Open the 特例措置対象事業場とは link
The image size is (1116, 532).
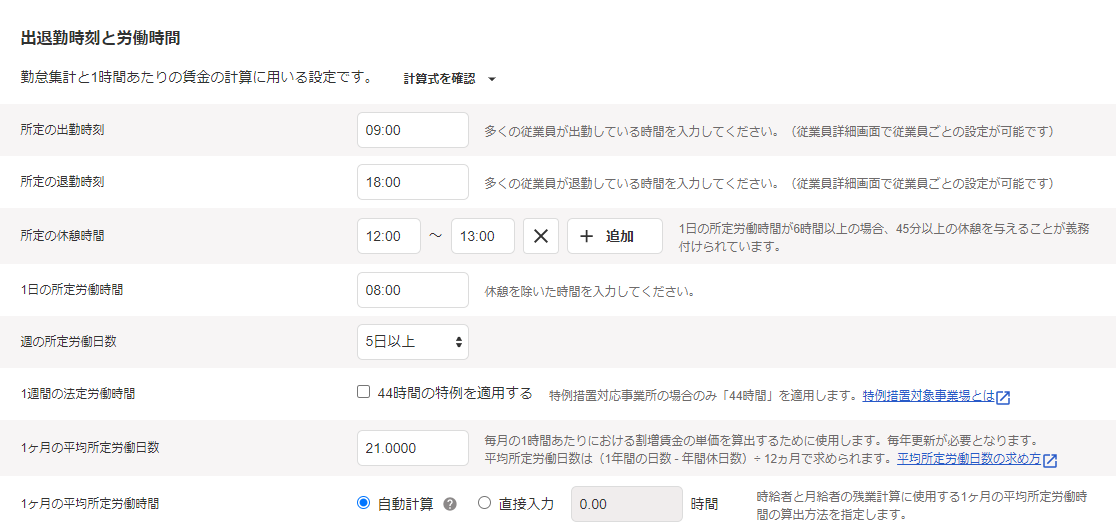pos(928,396)
